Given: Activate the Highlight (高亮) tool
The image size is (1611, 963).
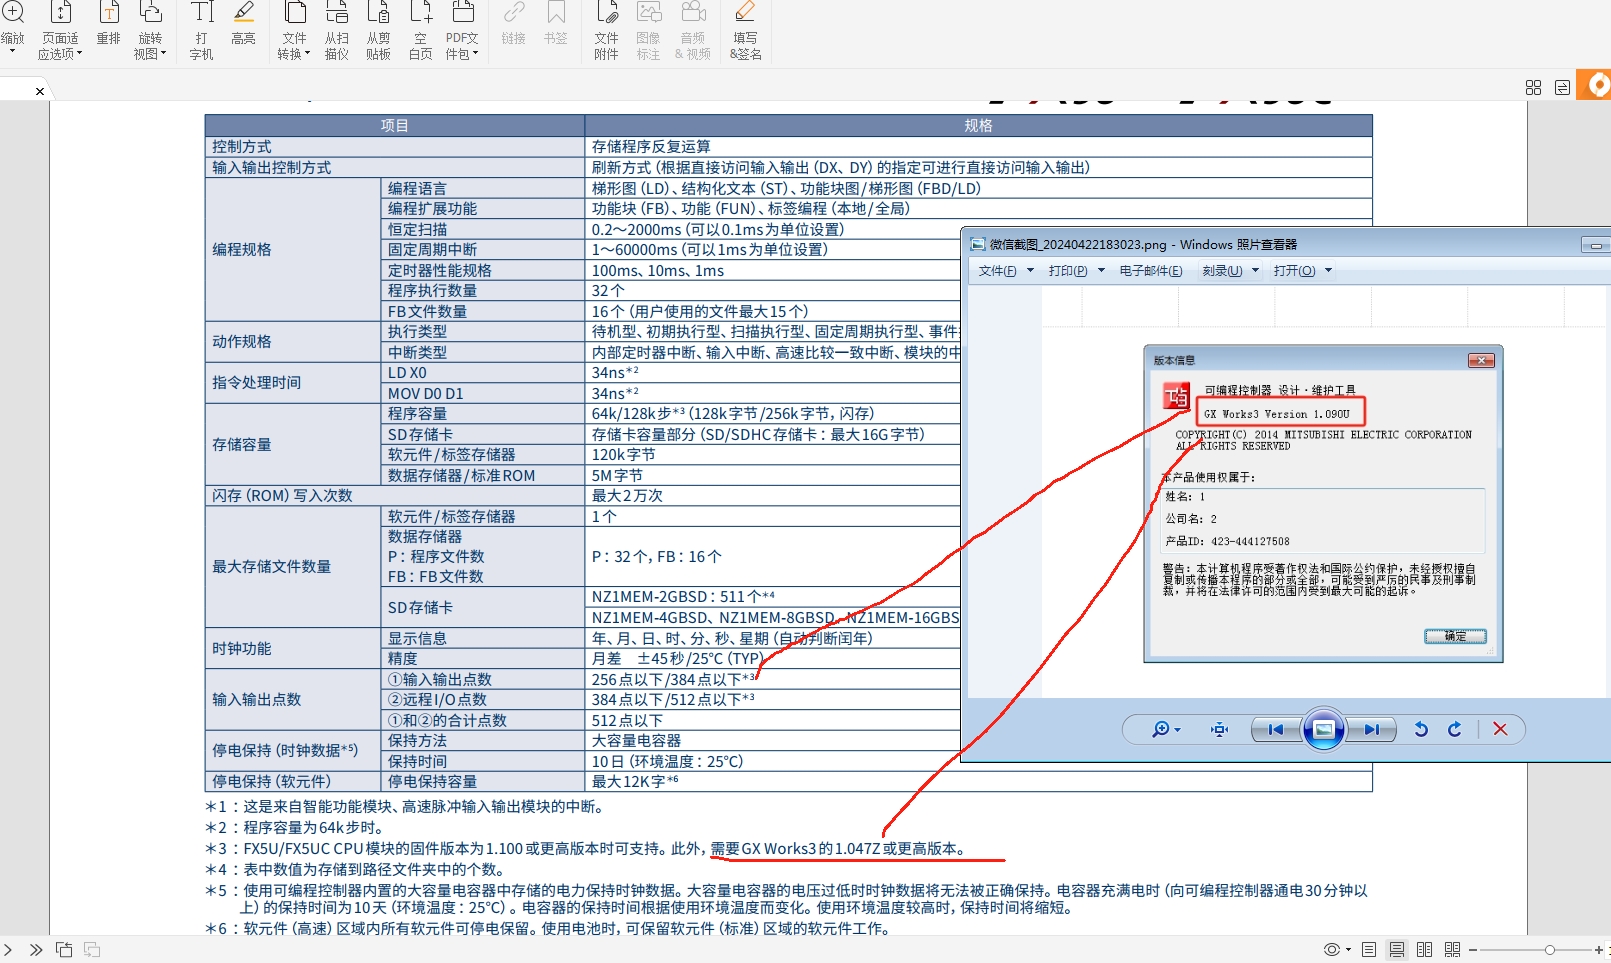Looking at the screenshot, I should click(x=243, y=25).
